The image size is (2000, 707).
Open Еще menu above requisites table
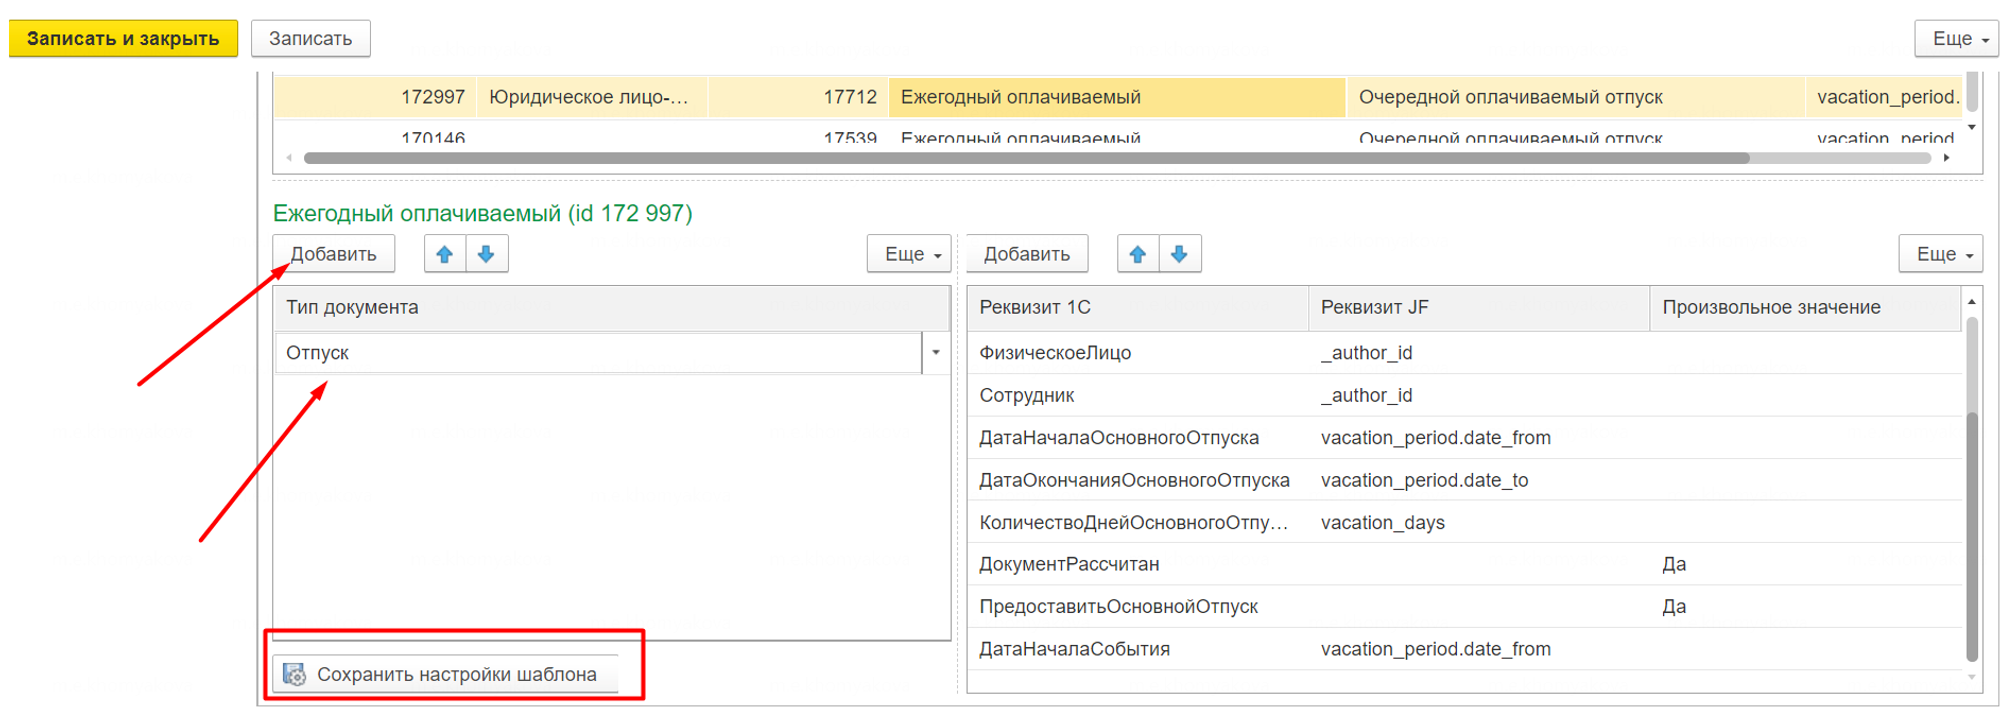coord(1941,254)
